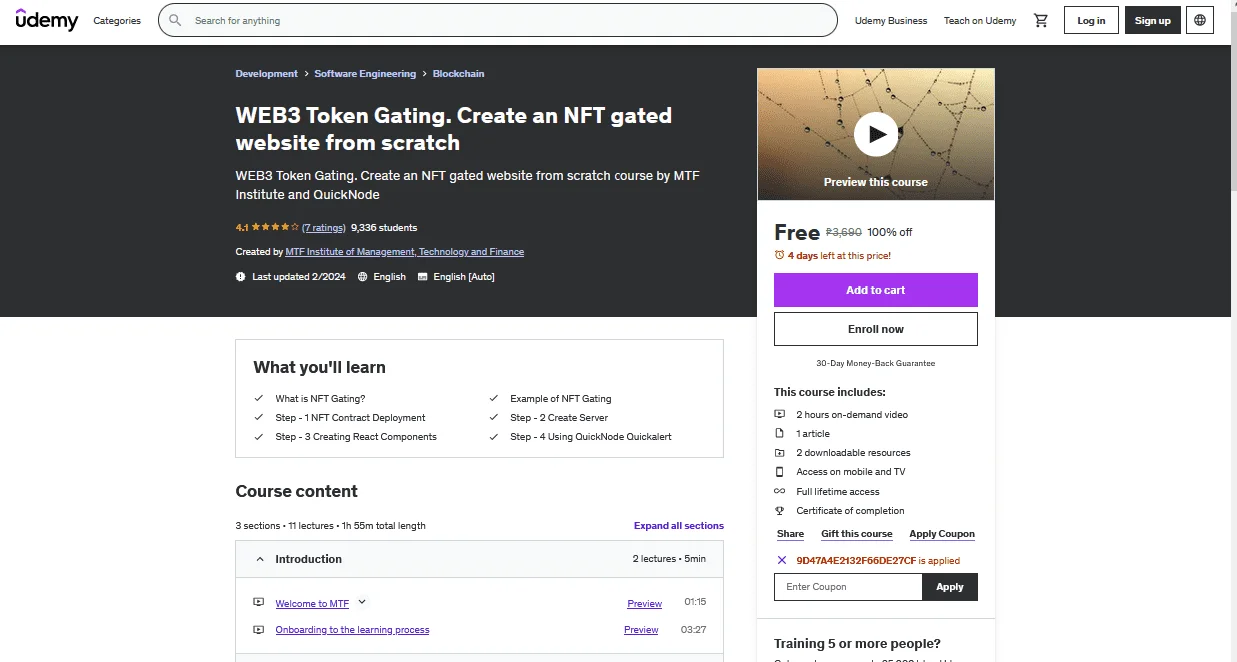Image resolution: width=1237 pixels, height=662 pixels.
Task: Add the course to cart
Action: point(876,290)
